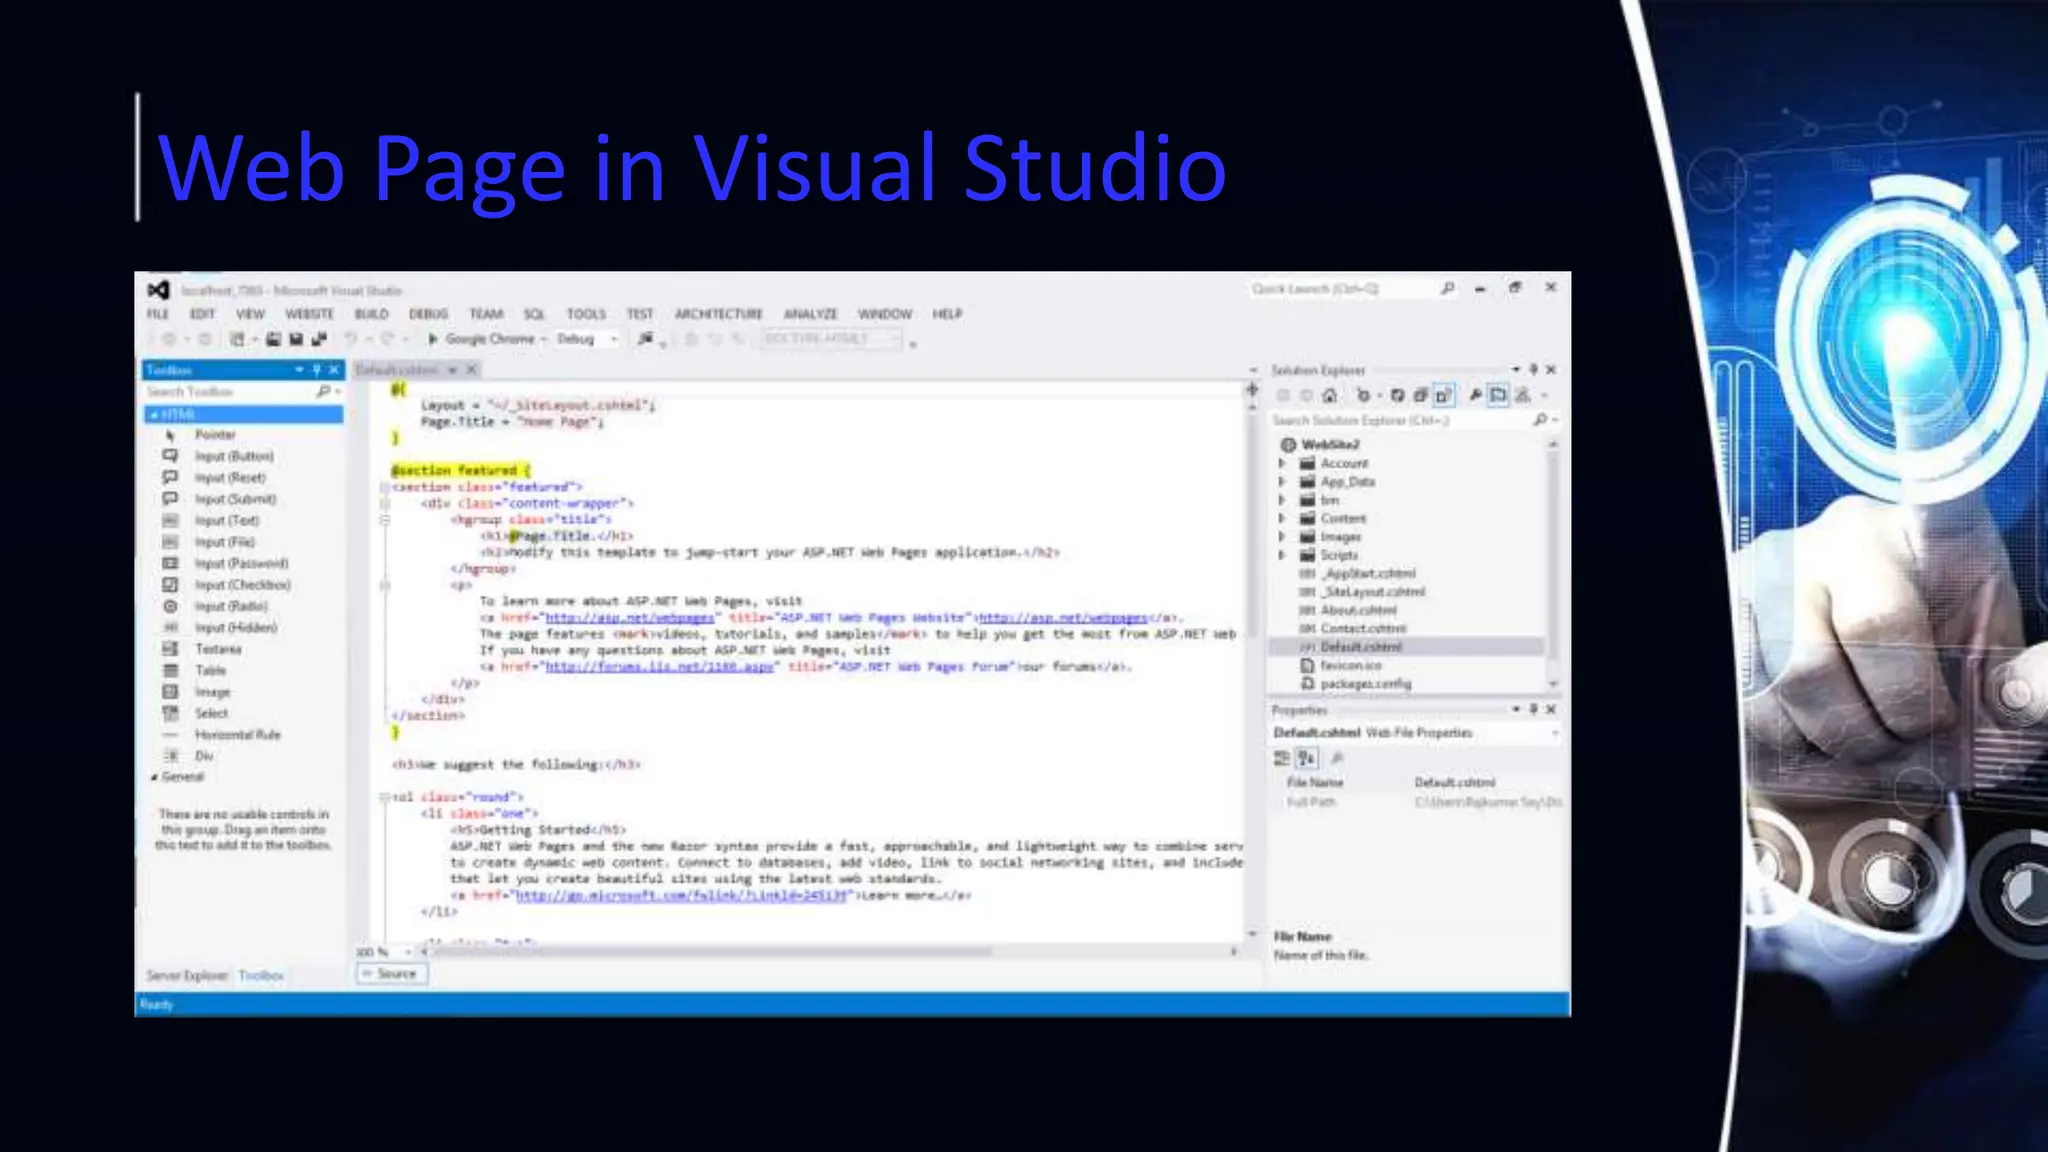Screen dimensions: 2048x1152
Task: Expand the App_Data folder
Action: 1282,482
